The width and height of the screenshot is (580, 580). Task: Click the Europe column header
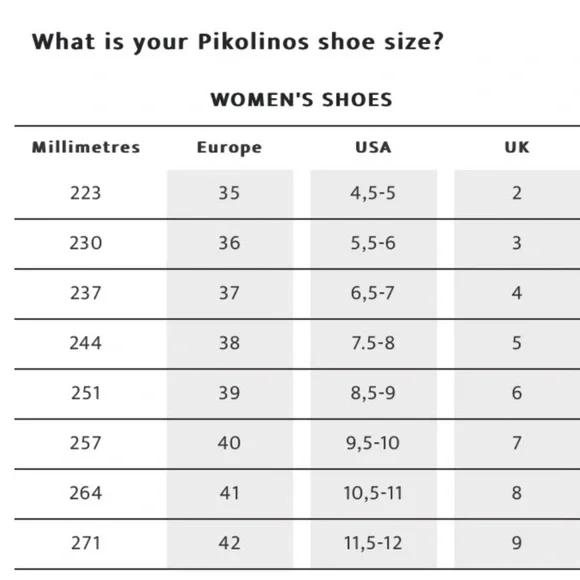(229, 148)
